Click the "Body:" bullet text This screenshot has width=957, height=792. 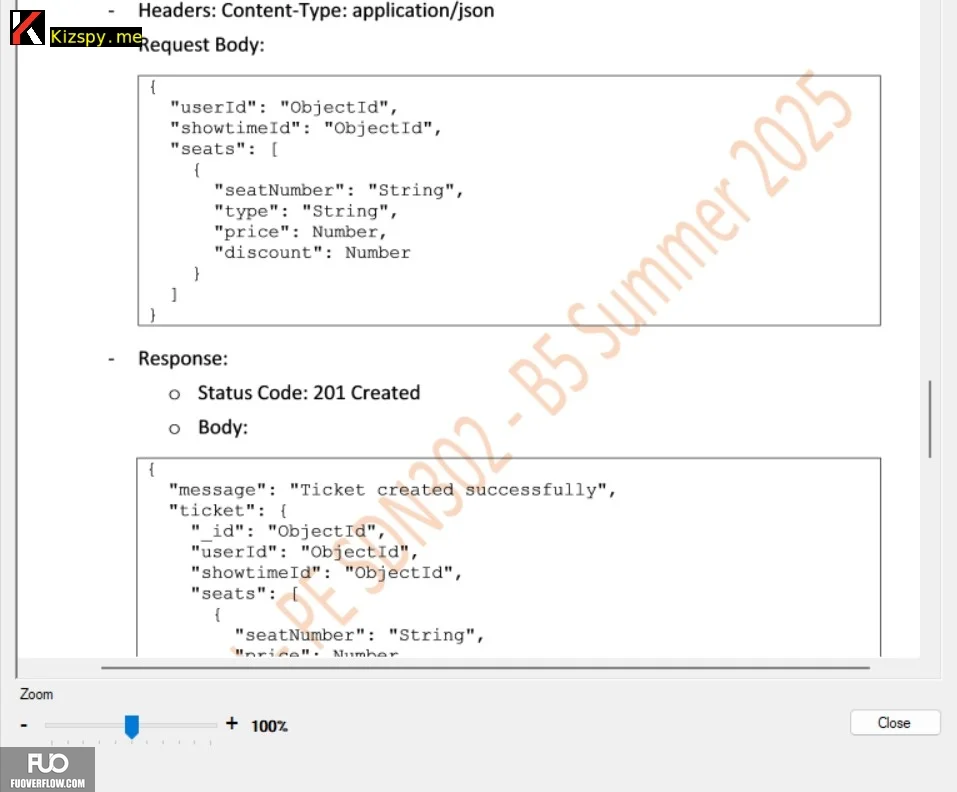click(x=223, y=427)
